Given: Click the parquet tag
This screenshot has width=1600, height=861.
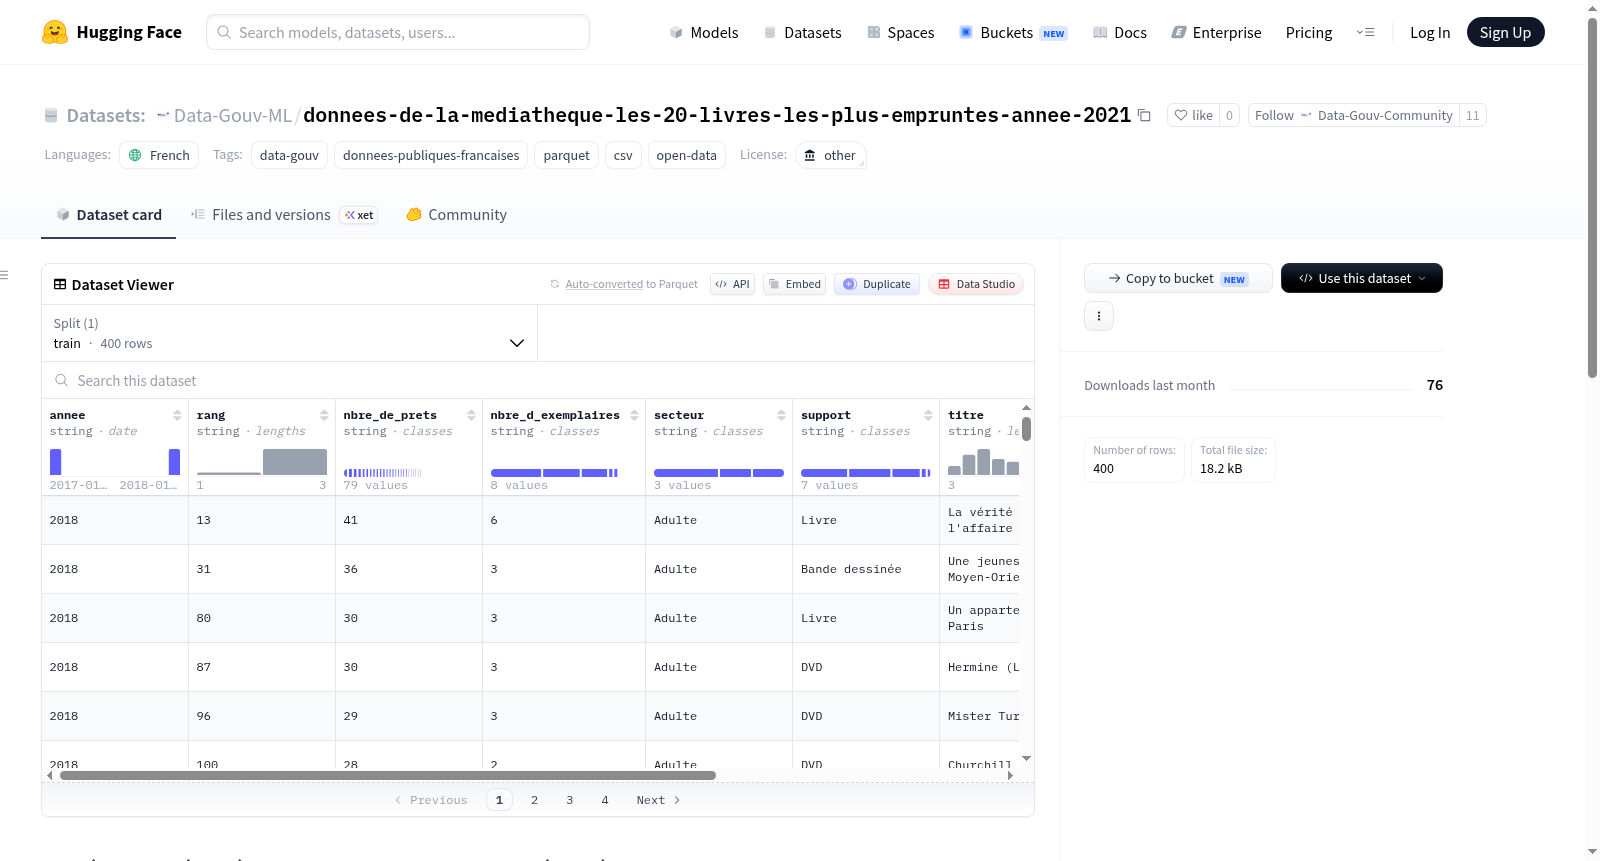Looking at the screenshot, I should point(567,155).
